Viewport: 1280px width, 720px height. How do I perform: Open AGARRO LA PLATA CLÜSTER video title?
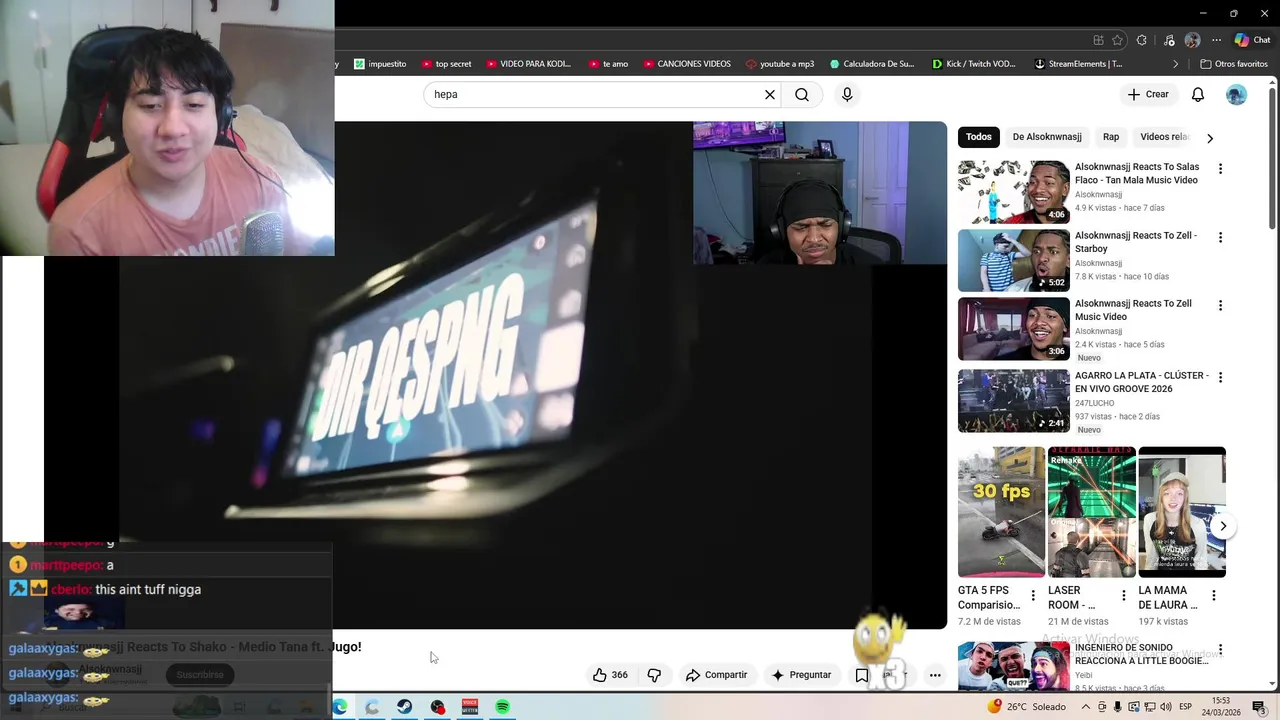tap(1142, 382)
